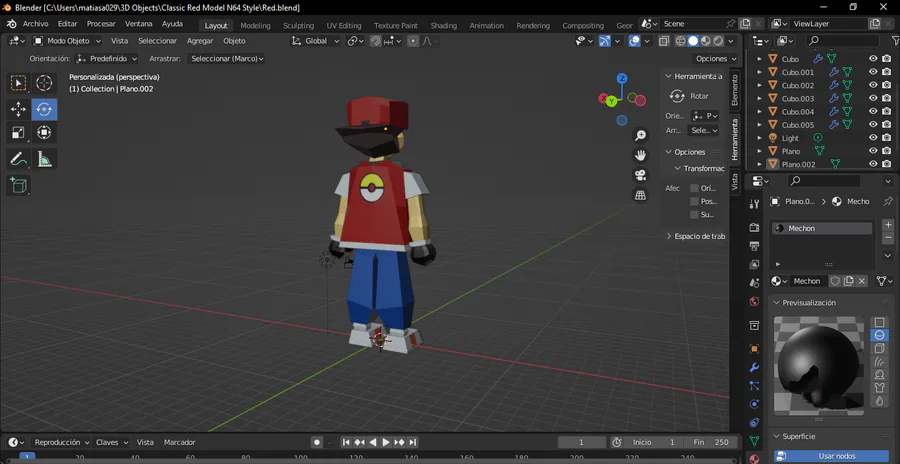The height and width of the screenshot is (464, 900).
Task: Open the Output properties tab
Action: coord(754,246)
